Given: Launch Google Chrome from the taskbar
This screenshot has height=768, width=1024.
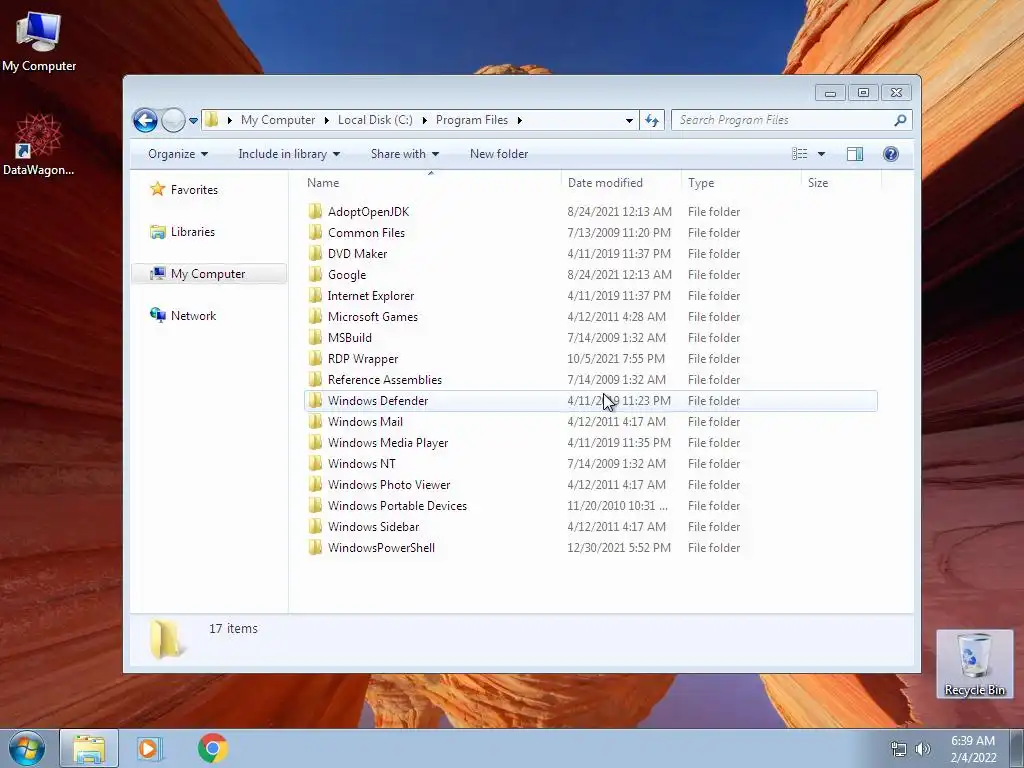Looking at the screenshot, I should coord(212,748).
